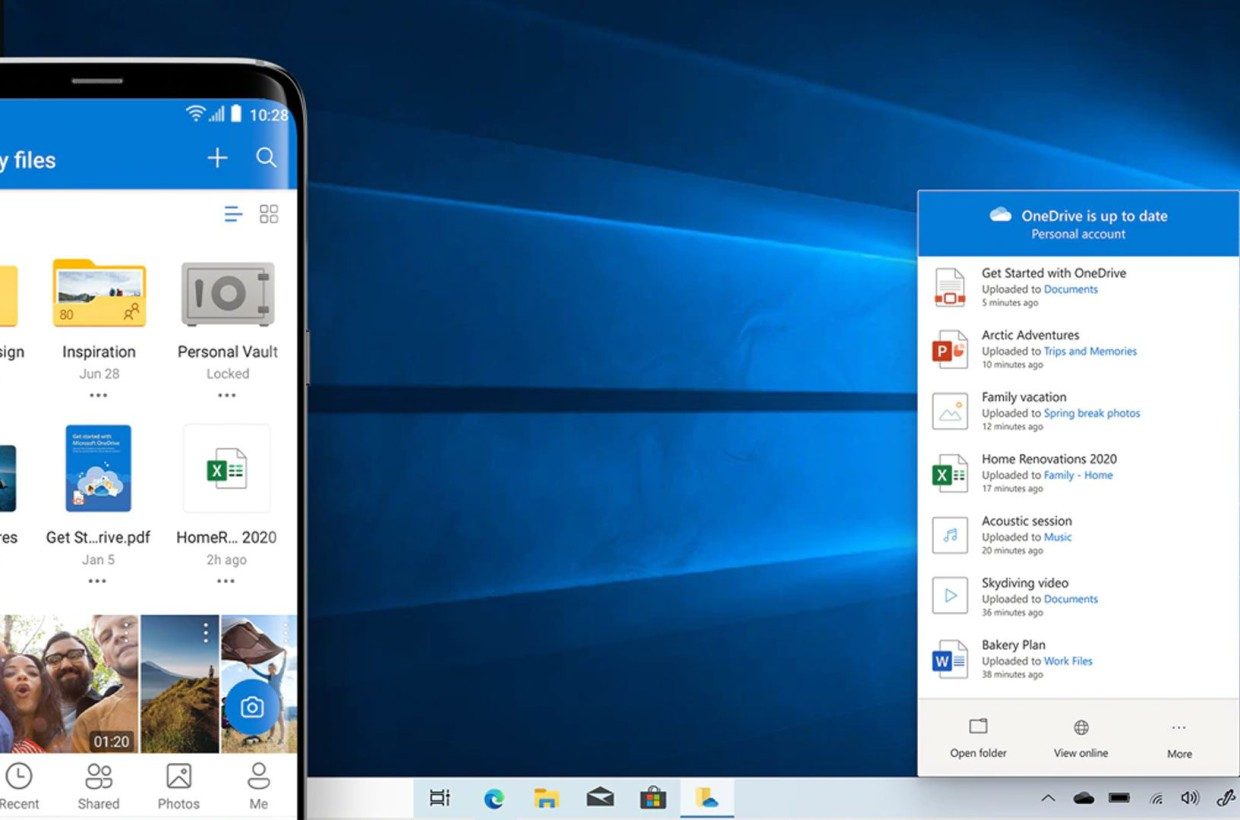Click the "Personal account" text
The image size is (1240, 820).
pyautogui.click(x=1078, y=234)
